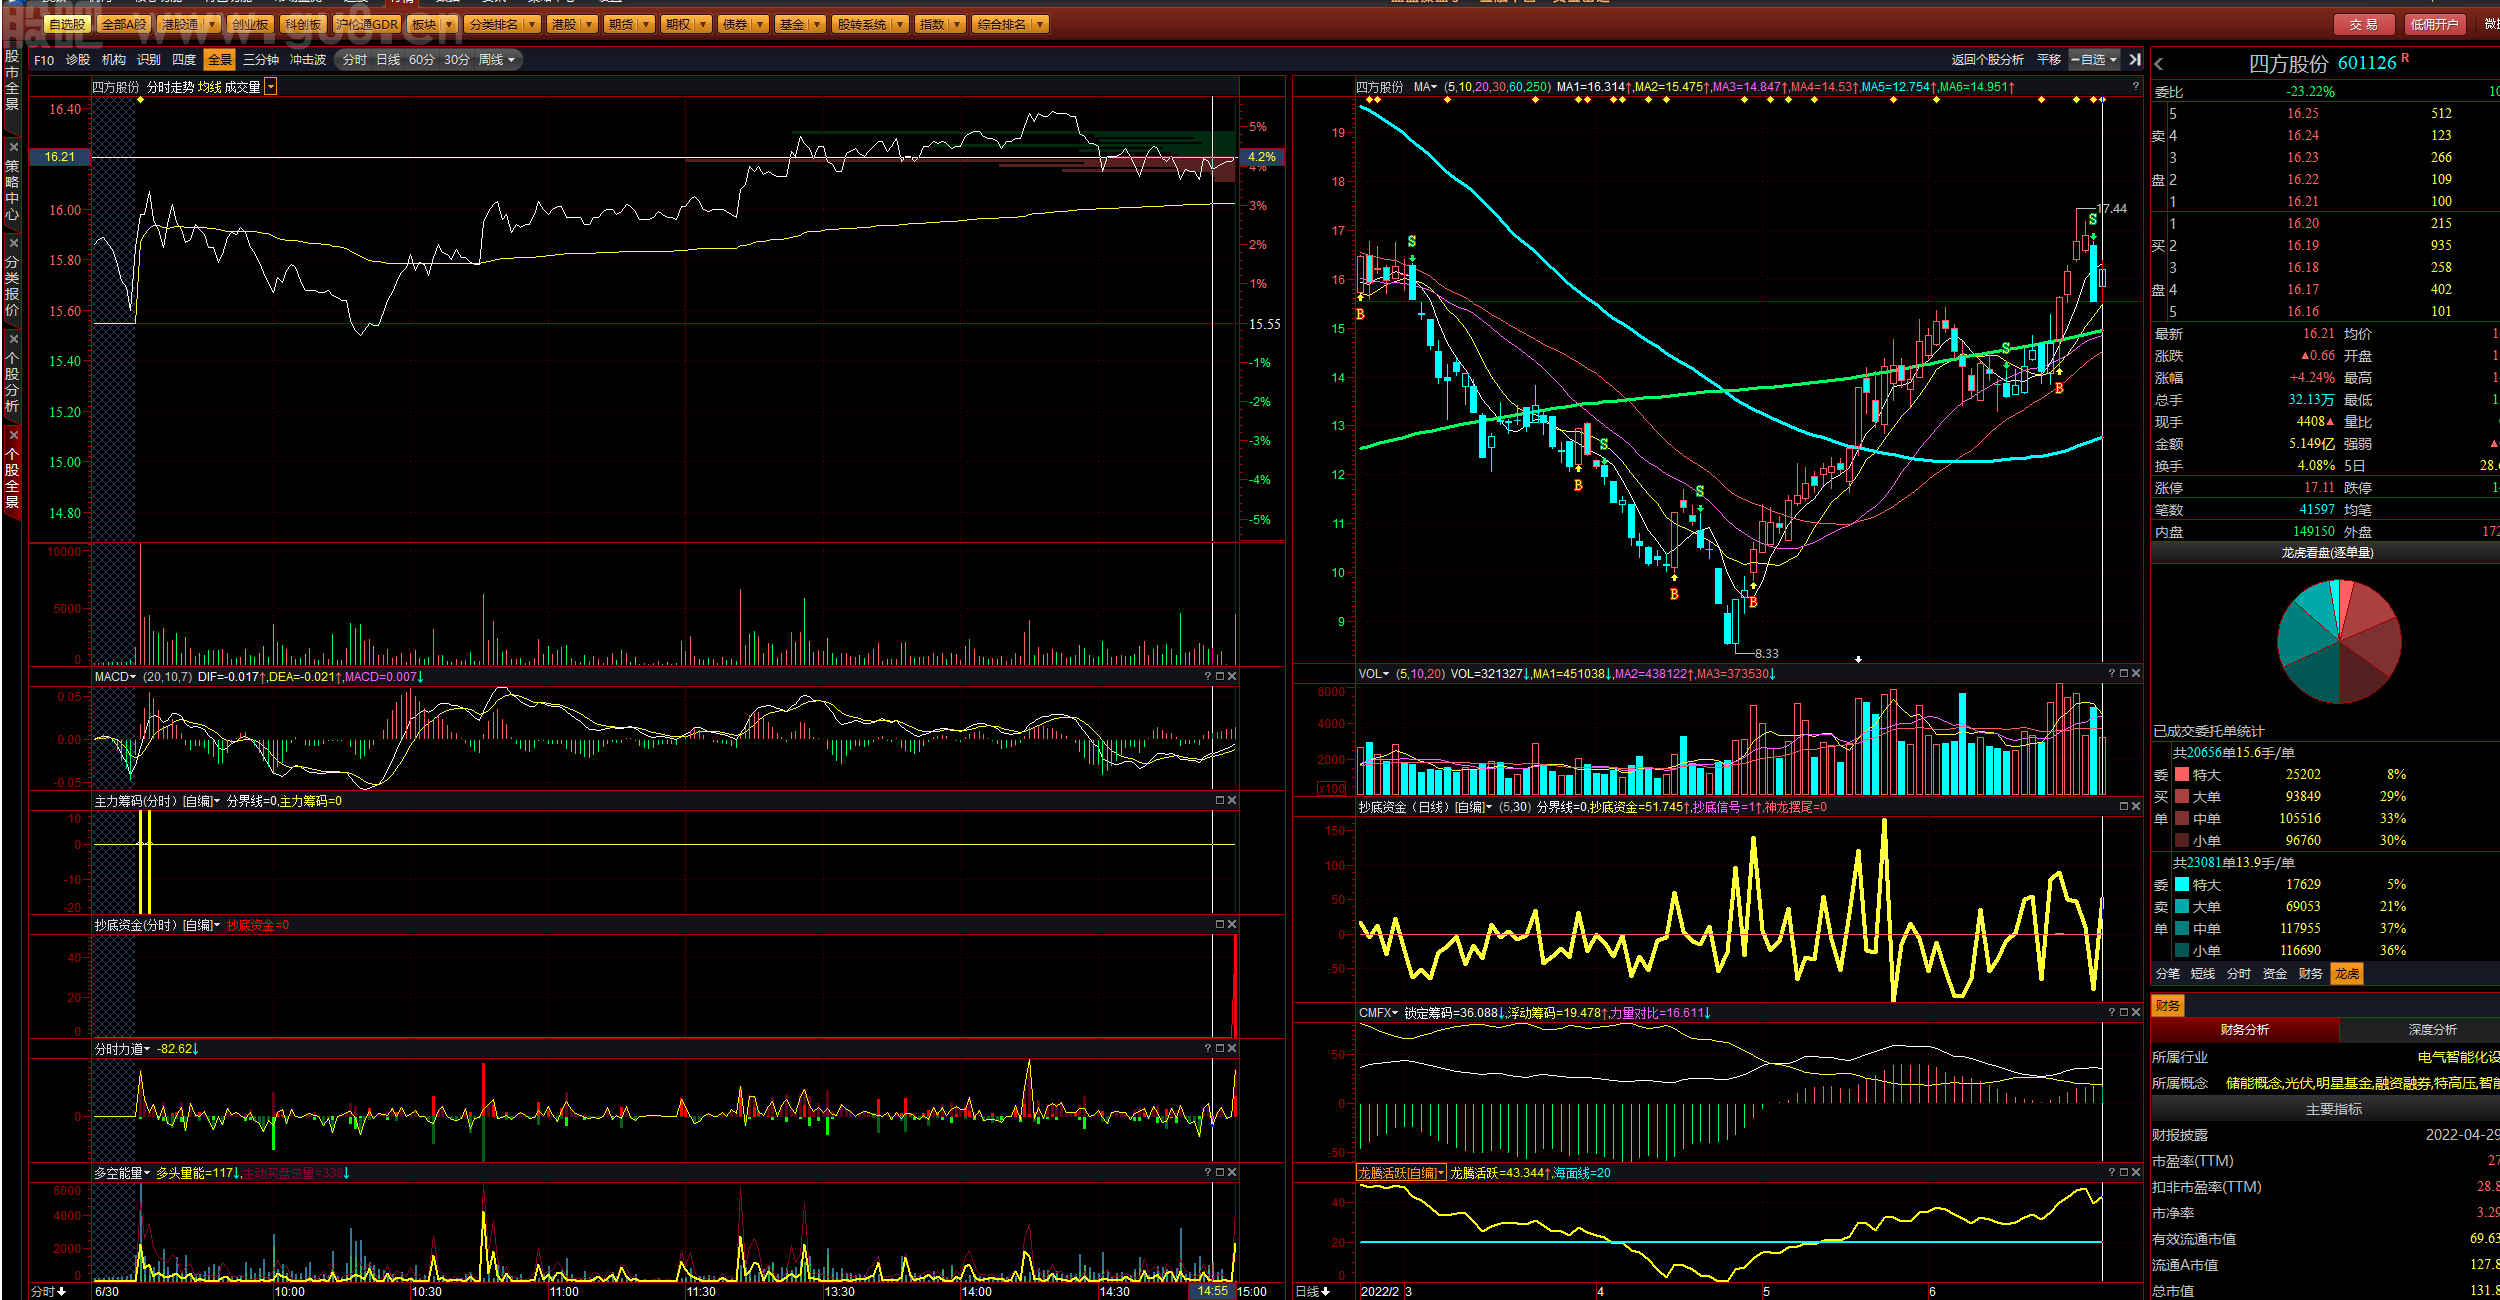Click the 平移 pan button
The image size is (2500, 1300).
2049,60
